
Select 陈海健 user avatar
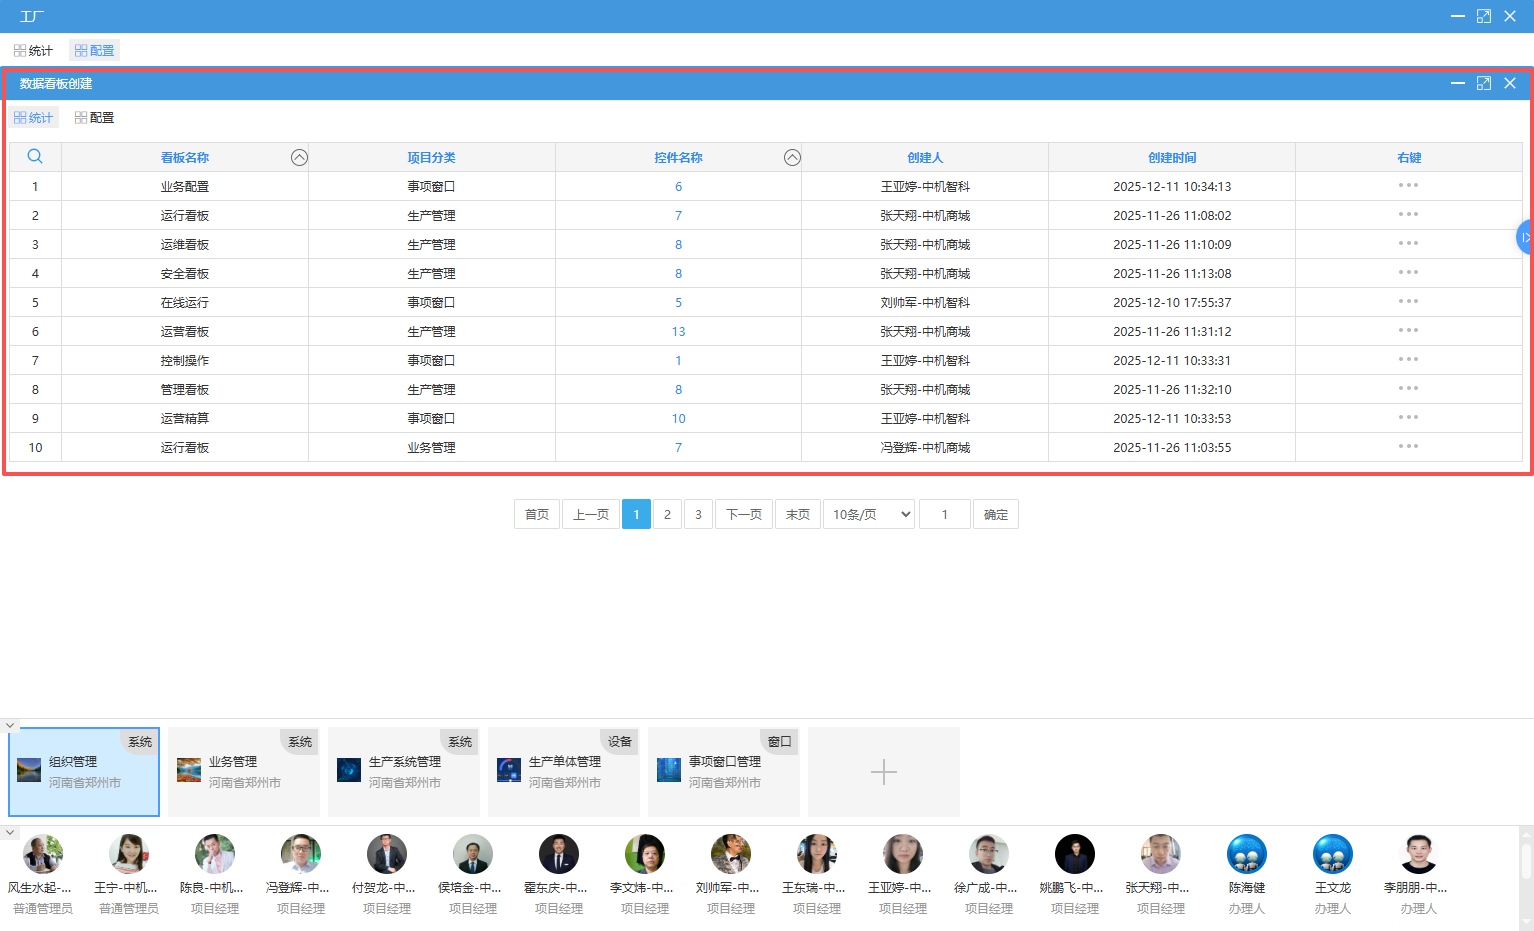tap(1246, 855)
